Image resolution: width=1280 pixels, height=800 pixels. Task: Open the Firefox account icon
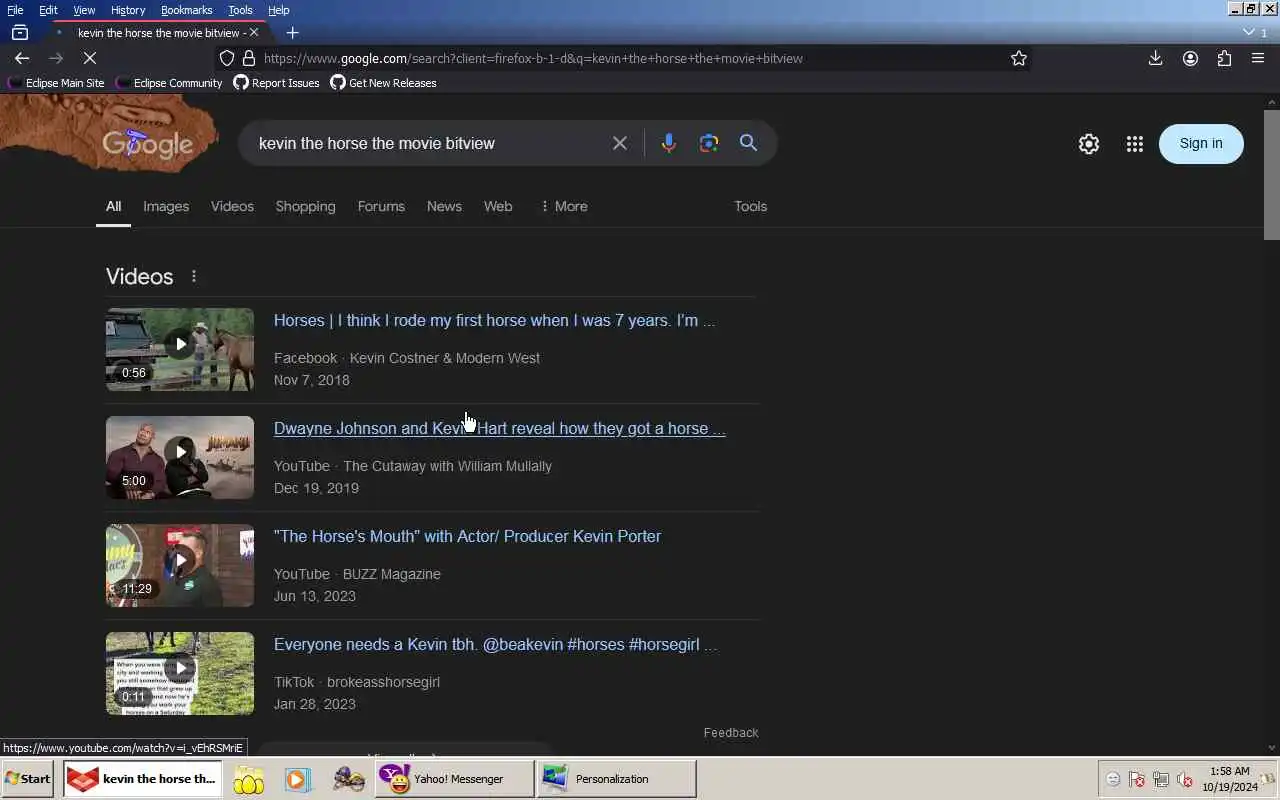pyautogui.click(x=1190, y=58)
